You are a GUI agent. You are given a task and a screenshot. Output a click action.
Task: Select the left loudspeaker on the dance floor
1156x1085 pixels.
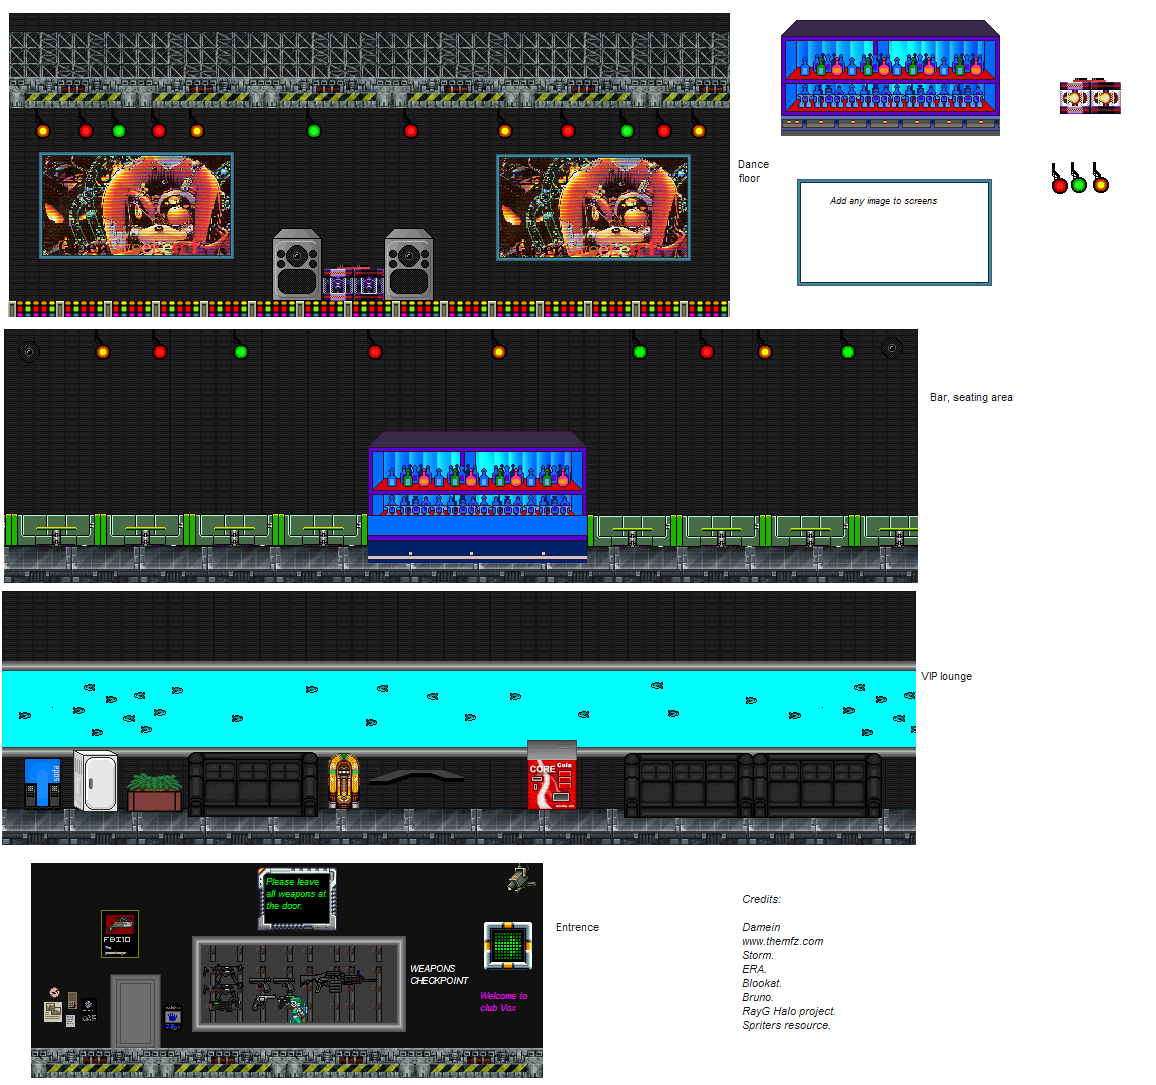tap(297, 265)
